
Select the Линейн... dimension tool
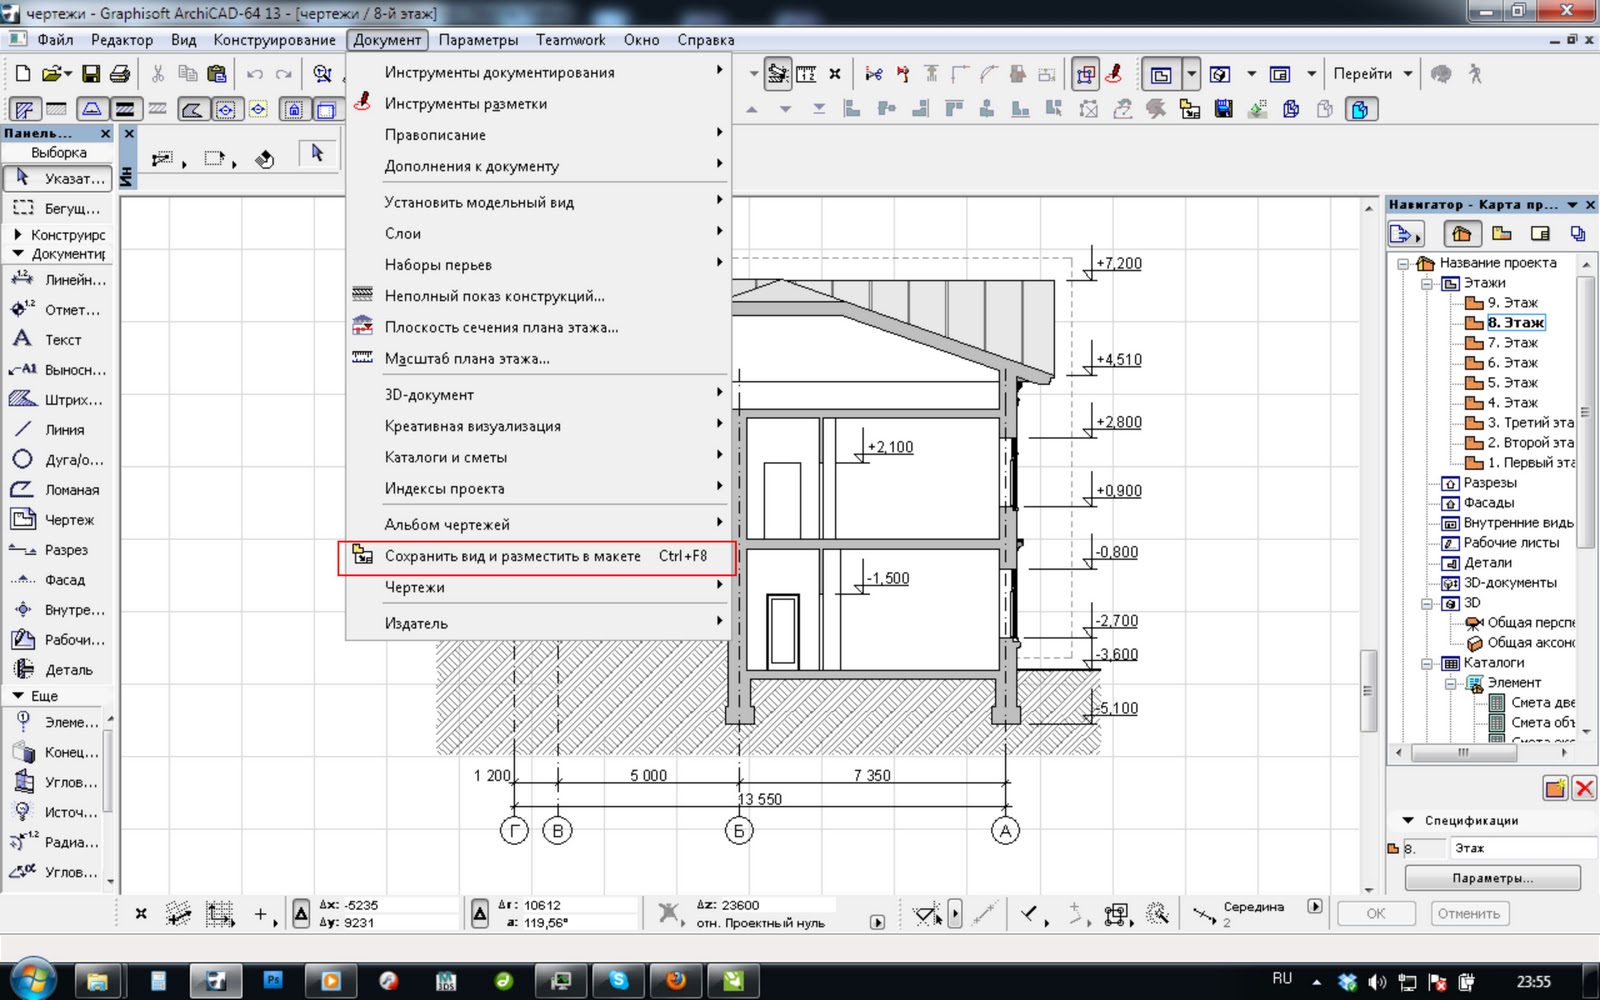coord(59,280)
